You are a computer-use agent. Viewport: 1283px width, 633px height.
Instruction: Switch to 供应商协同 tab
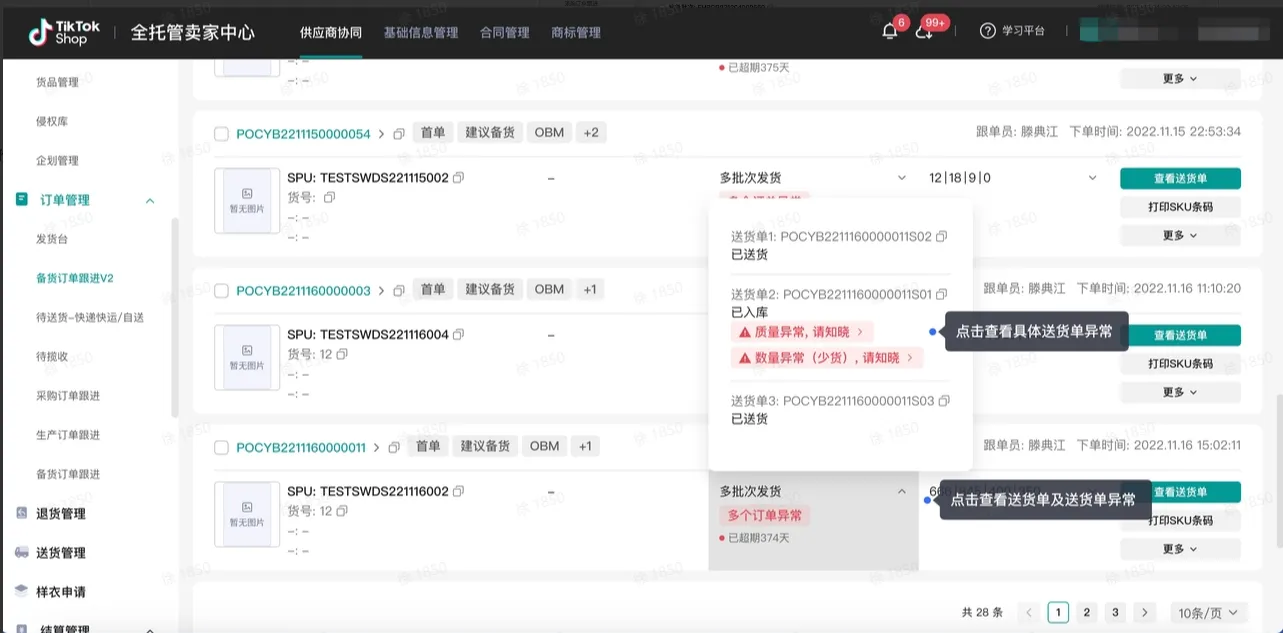pyautogui.click(x=331, y=32)
